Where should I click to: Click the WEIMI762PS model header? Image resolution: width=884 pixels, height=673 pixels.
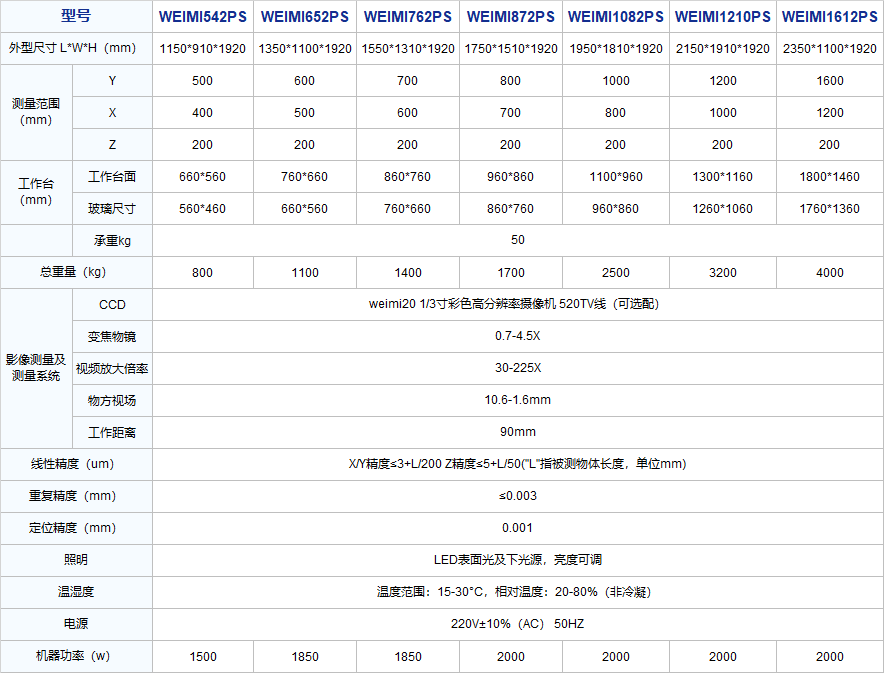coord(408,17)
